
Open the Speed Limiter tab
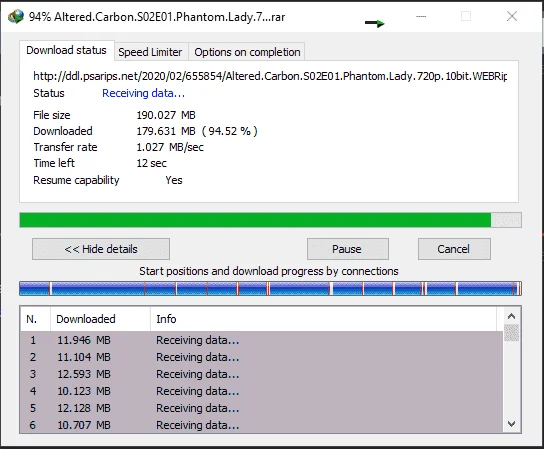click(x=150, y=52)
